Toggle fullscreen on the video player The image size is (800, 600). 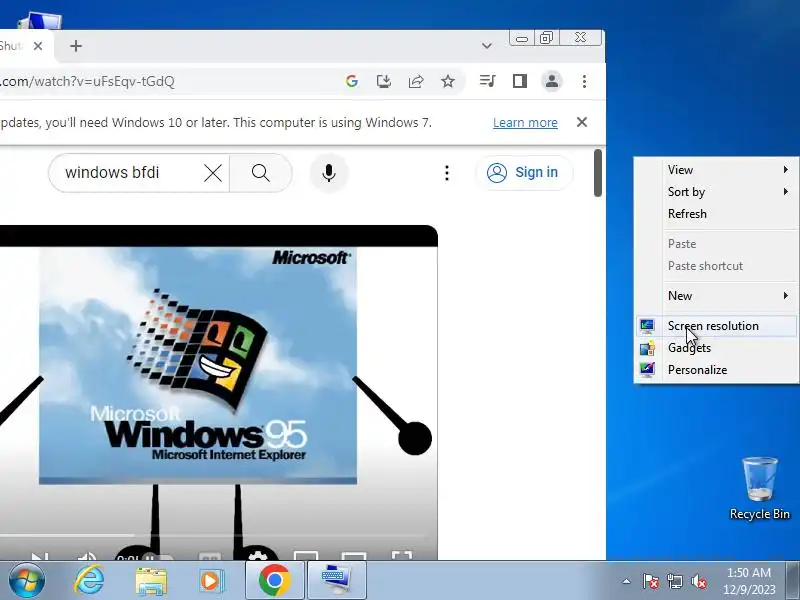(402, 555)
